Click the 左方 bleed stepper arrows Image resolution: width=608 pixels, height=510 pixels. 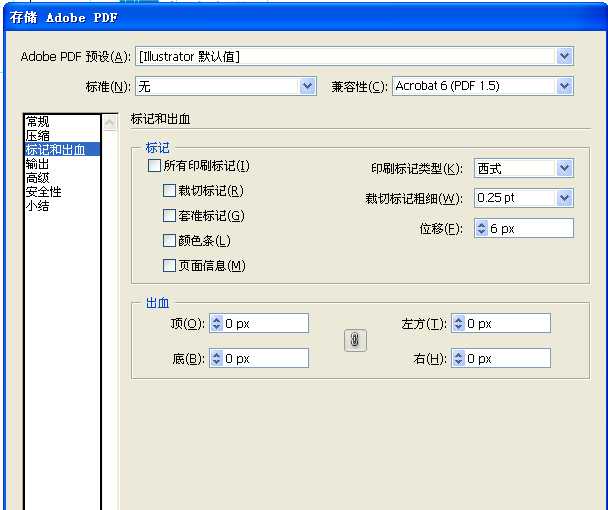458,323
